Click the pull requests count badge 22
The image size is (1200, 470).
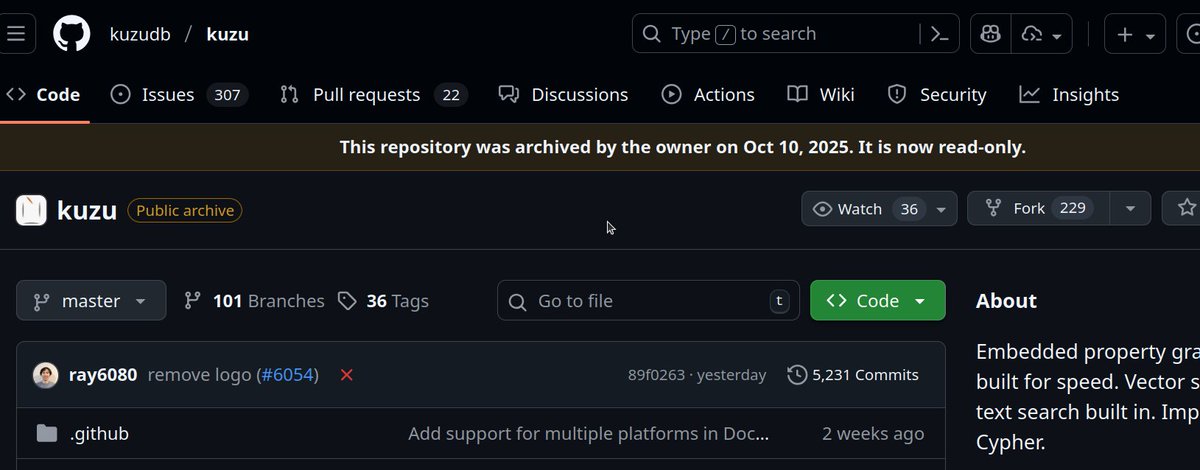tap(451, 95)
